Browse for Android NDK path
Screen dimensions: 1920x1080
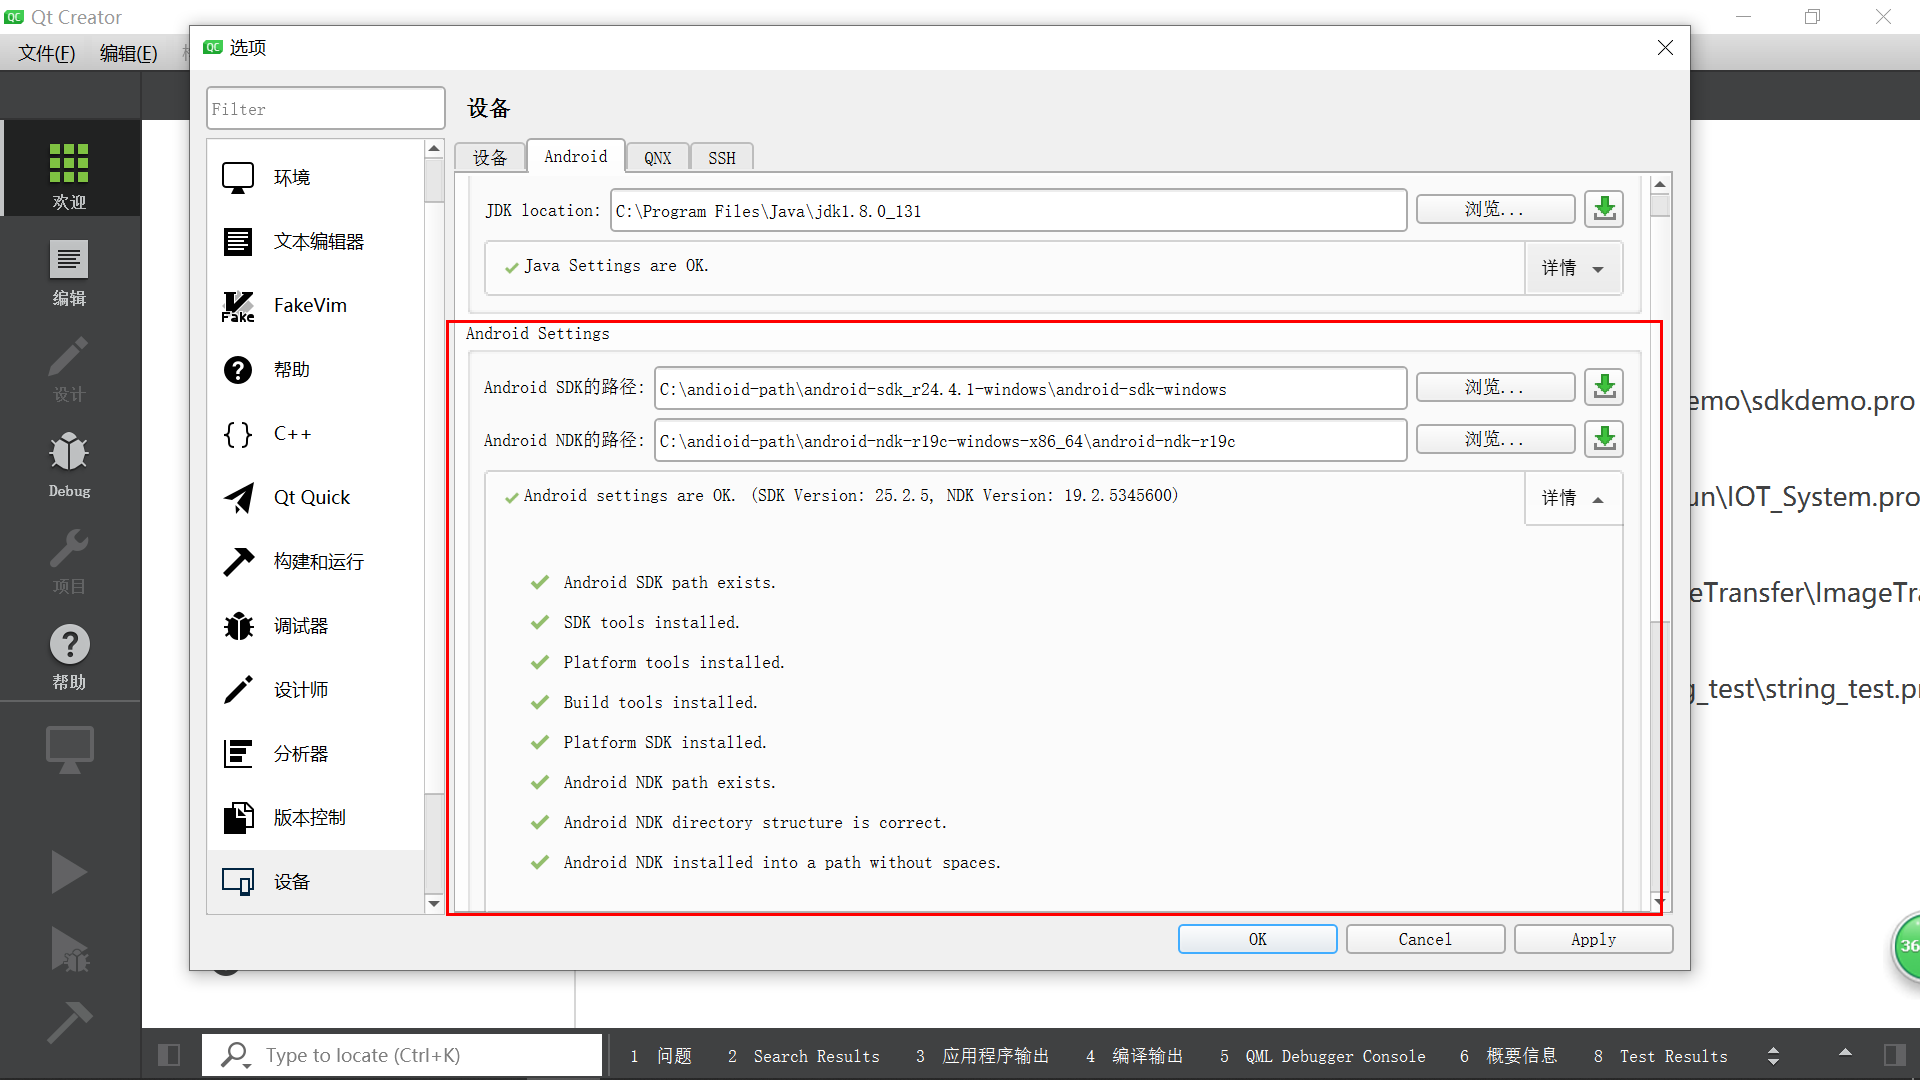(x=1495, y=439)
